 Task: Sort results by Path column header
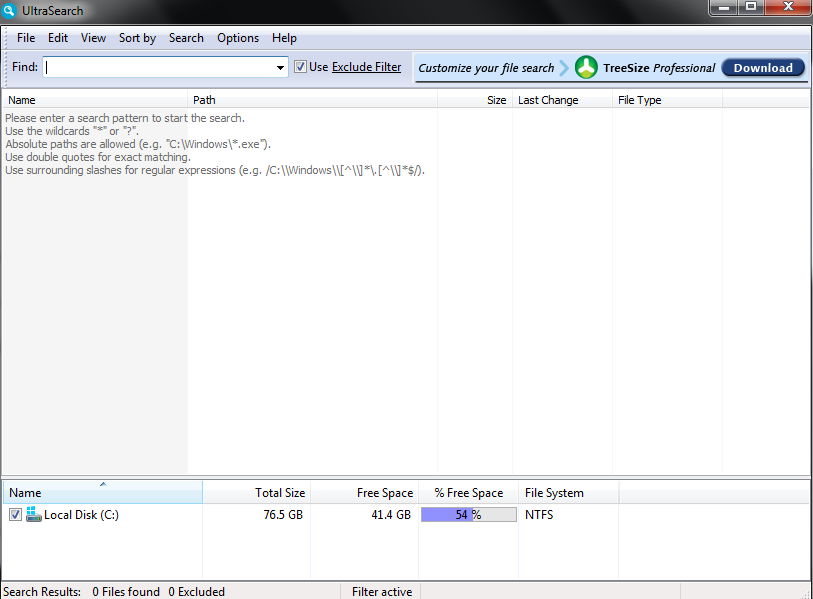(x=313, y=100)
